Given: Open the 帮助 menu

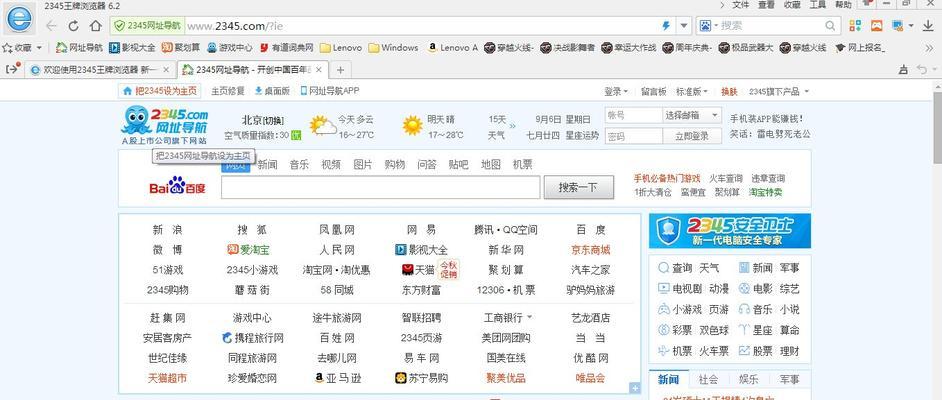Looking at the screenshot, I should tap(843, 5).
